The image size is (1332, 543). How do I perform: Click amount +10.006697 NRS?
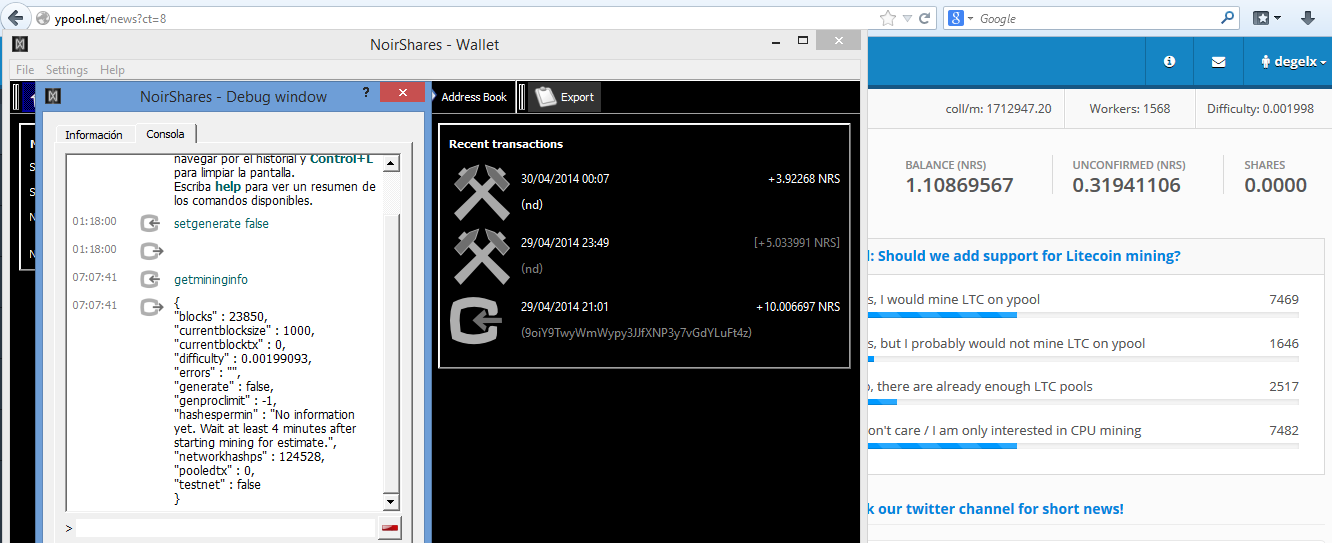(797, 307)
